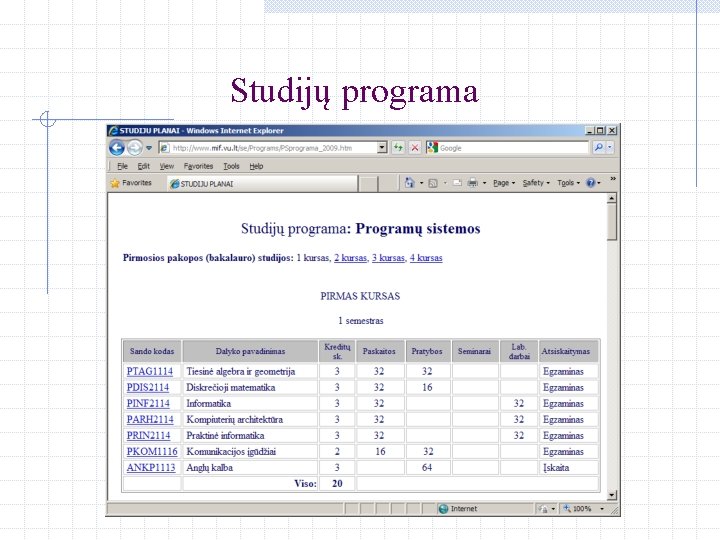Viewport: 720px width, 540px height.
Task: Click the Home page icon
Action: 410,183
